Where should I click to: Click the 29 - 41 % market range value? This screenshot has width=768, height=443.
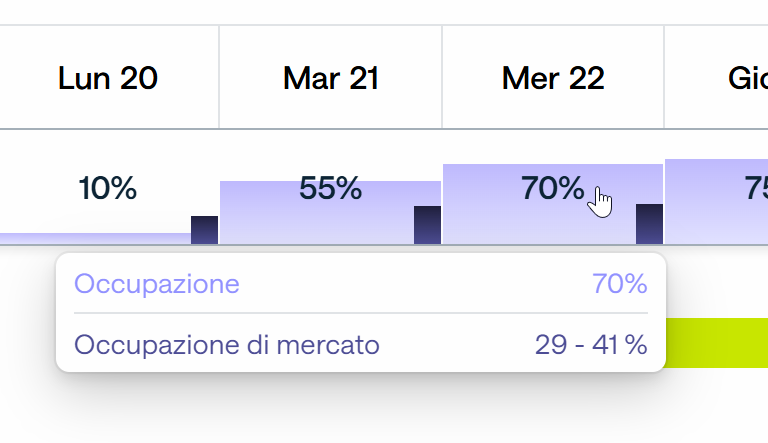[591, 345]
